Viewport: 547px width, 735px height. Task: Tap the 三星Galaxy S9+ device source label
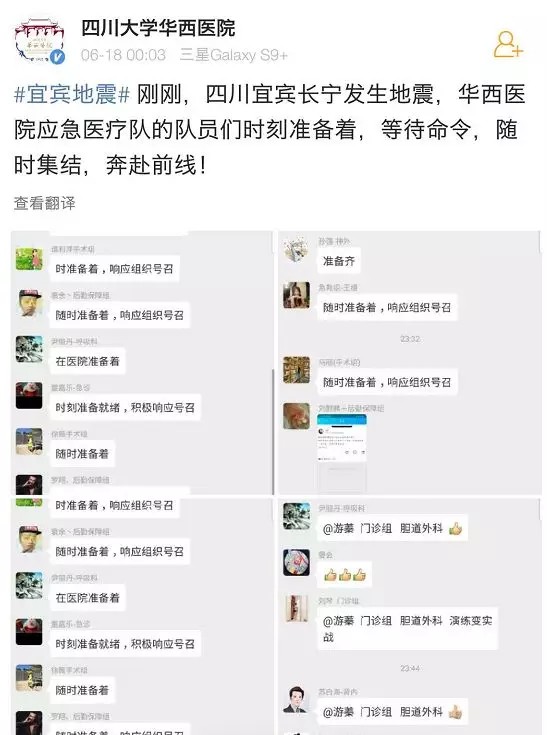233,55
